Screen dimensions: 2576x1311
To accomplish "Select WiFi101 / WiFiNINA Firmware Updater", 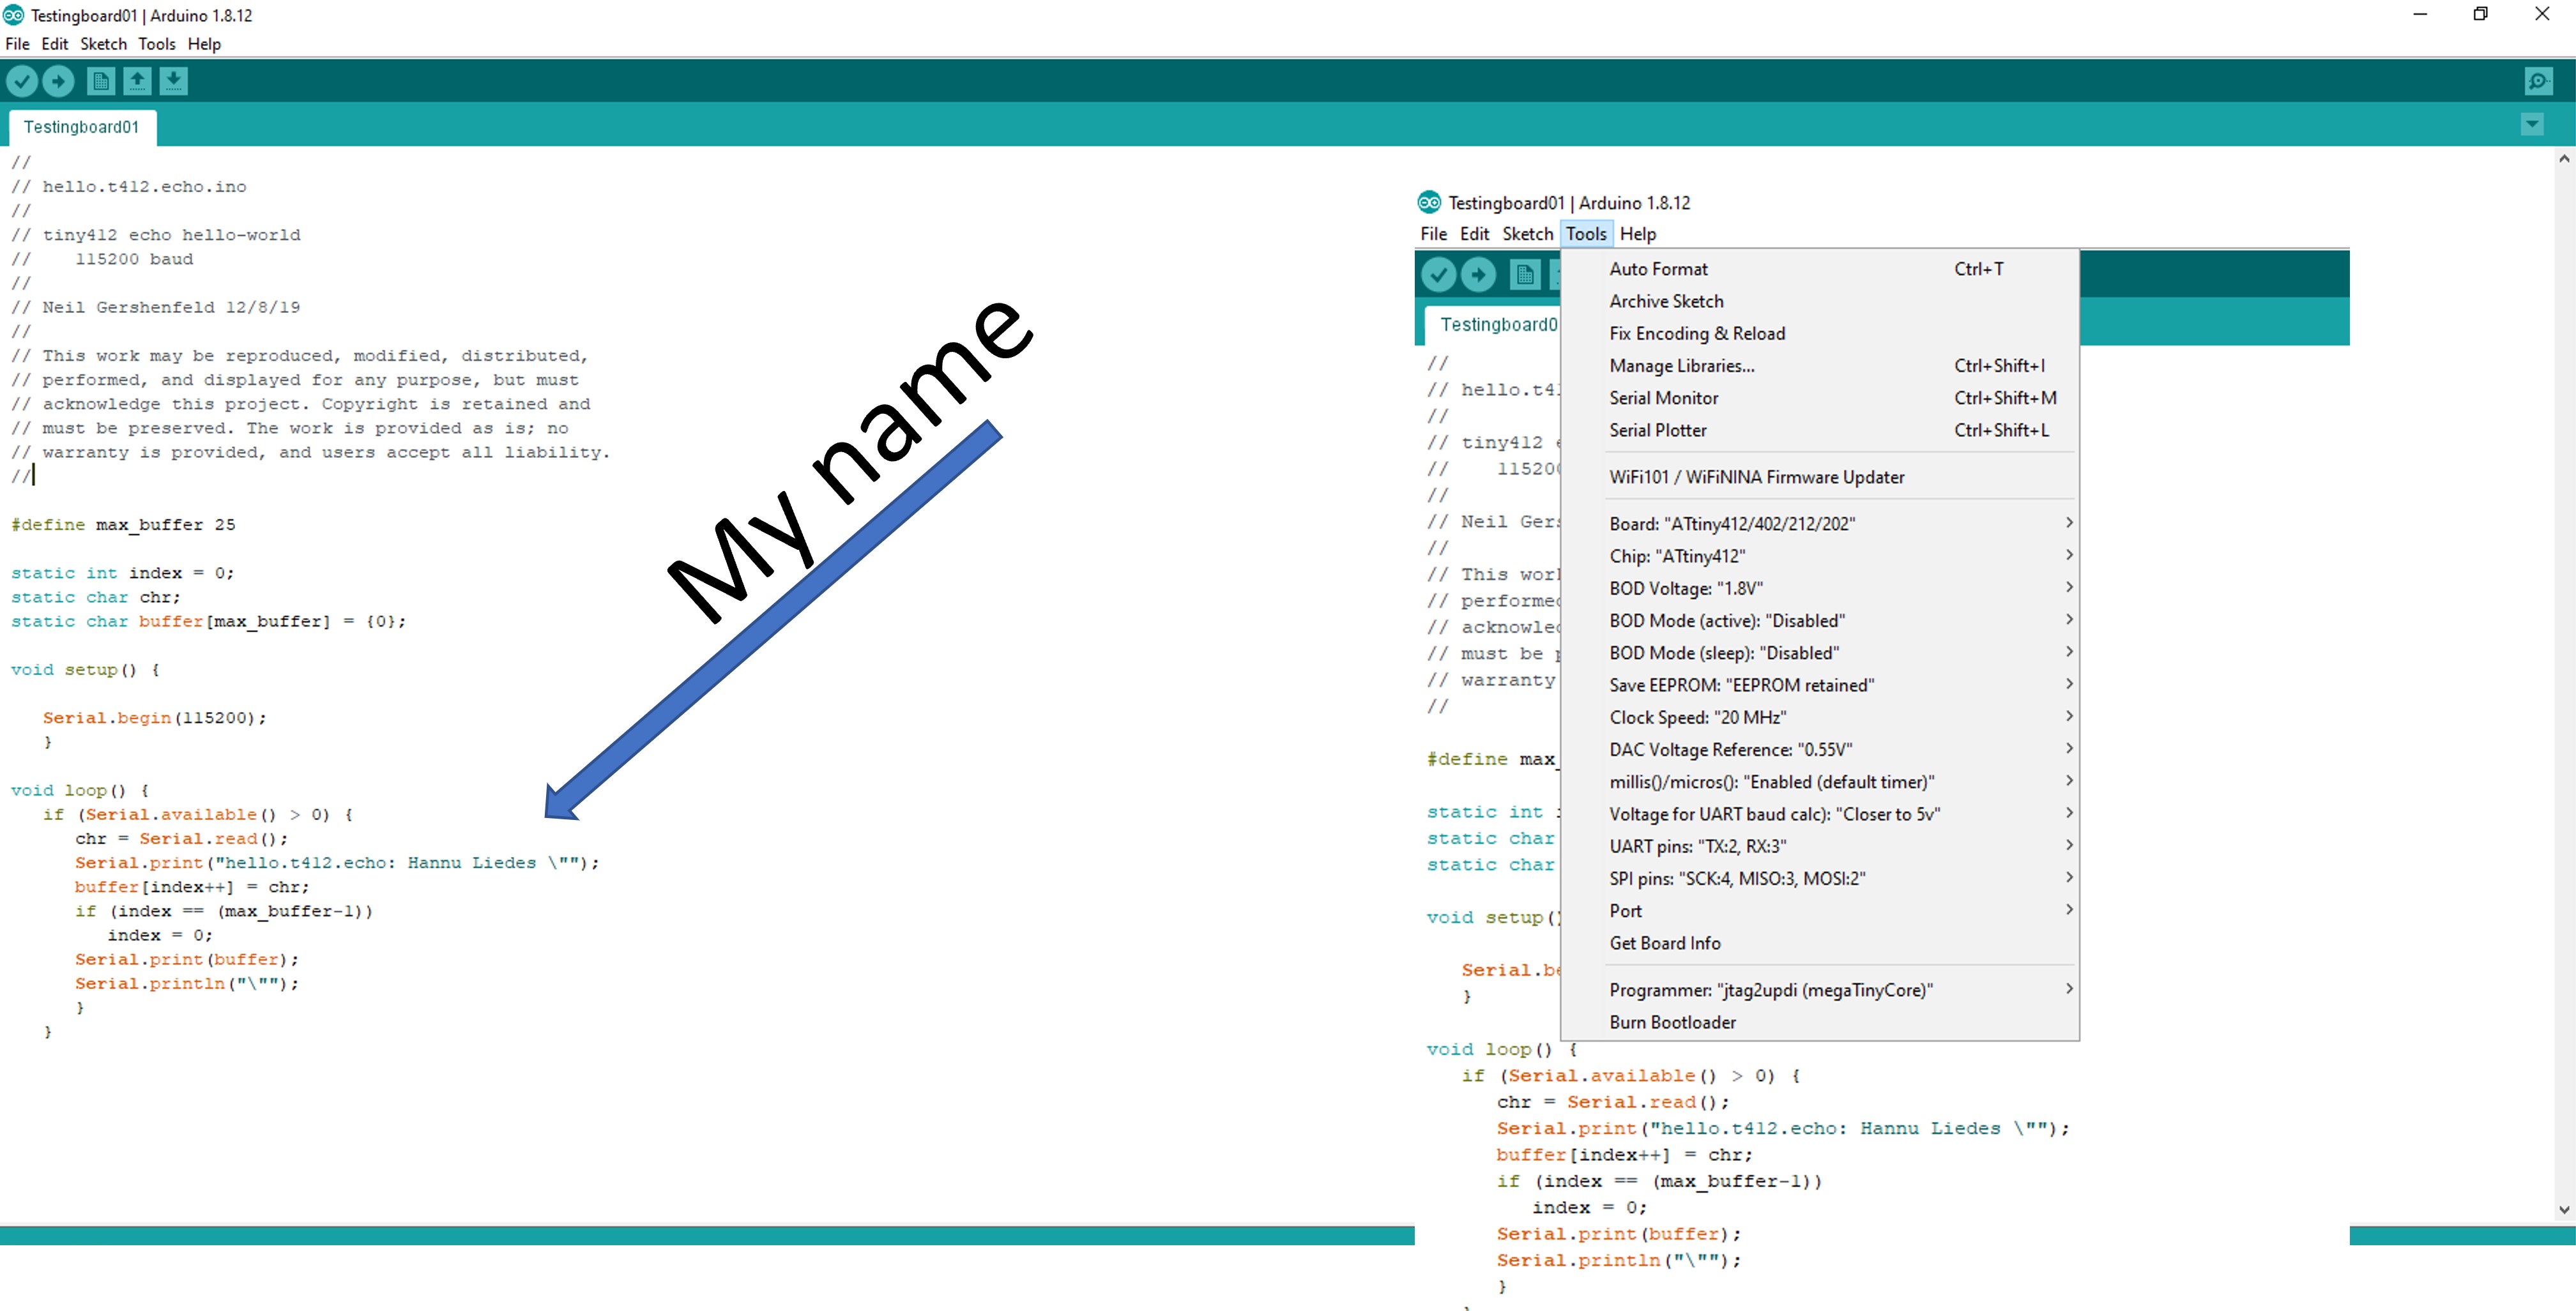I will coord(1819,477).
